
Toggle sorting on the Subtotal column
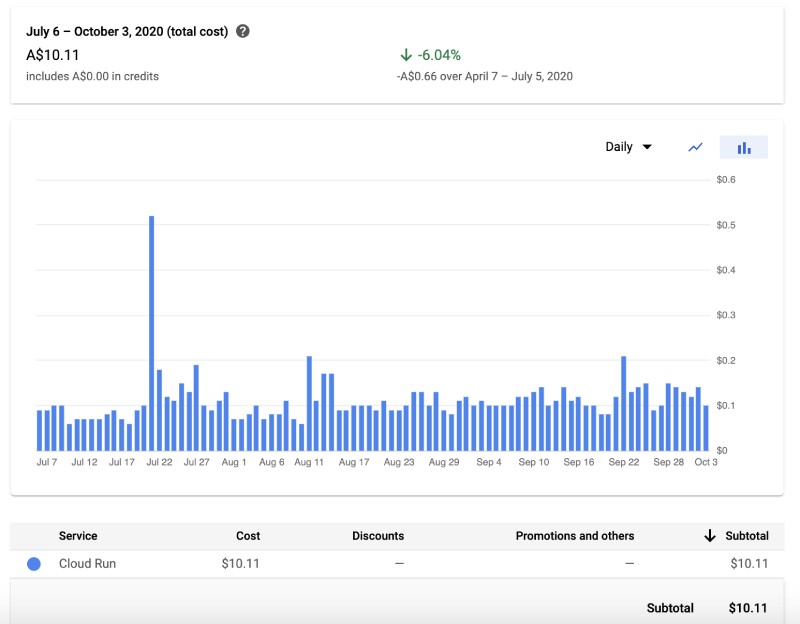(708, 536)
